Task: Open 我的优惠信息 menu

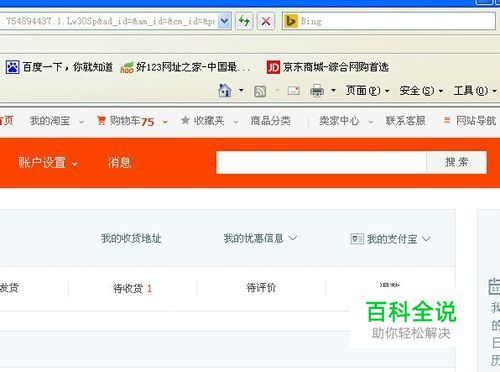Action: [254, 238]
